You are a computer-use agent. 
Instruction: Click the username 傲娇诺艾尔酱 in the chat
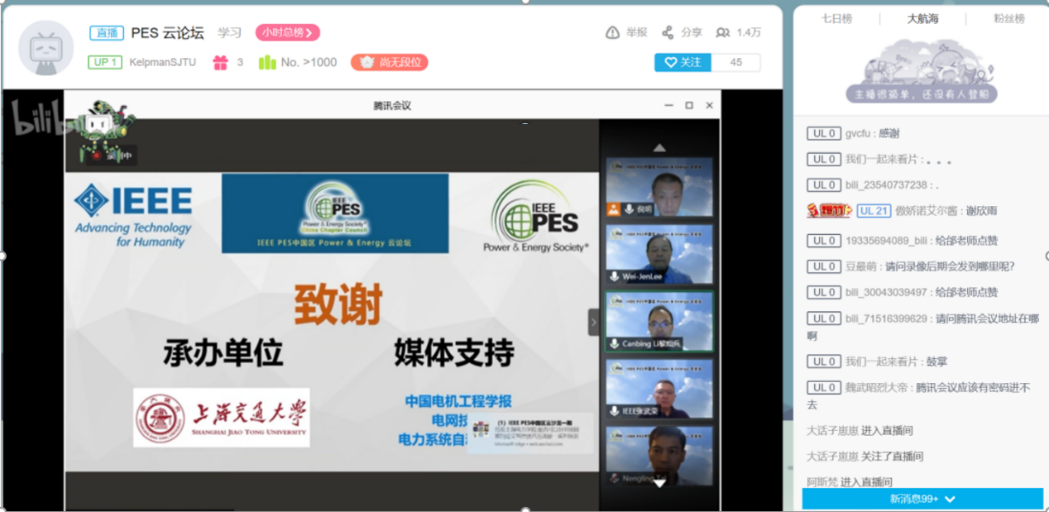tap(928, 211)
